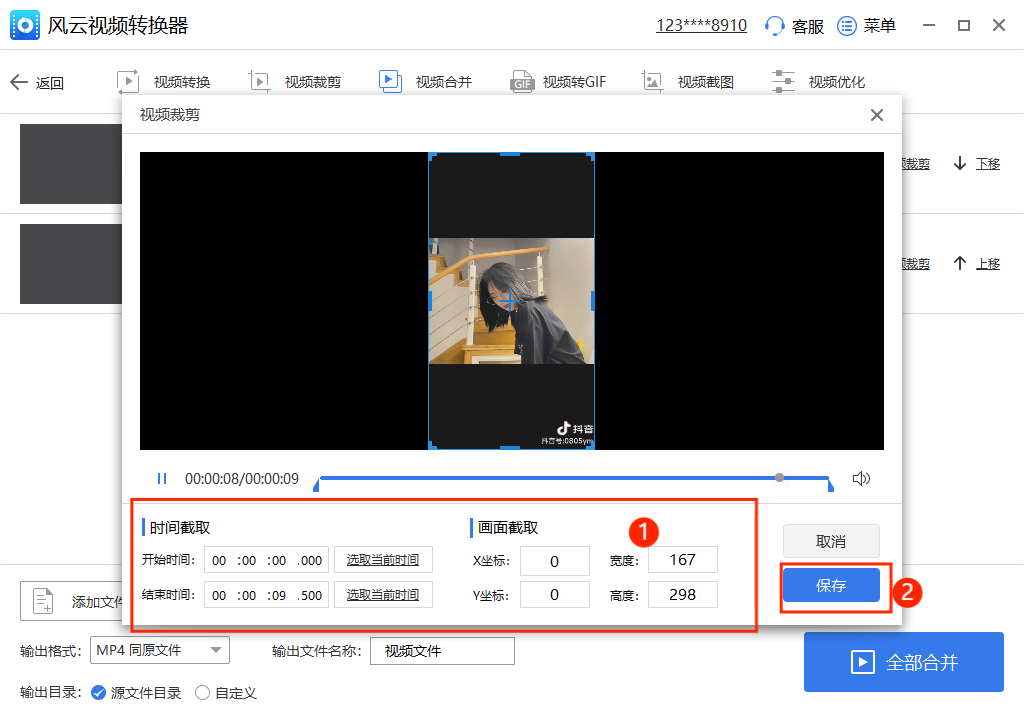Mute audio with the speaker icon
The height and width of the screenshot is (720, 1024).
(x=861, y=478)
